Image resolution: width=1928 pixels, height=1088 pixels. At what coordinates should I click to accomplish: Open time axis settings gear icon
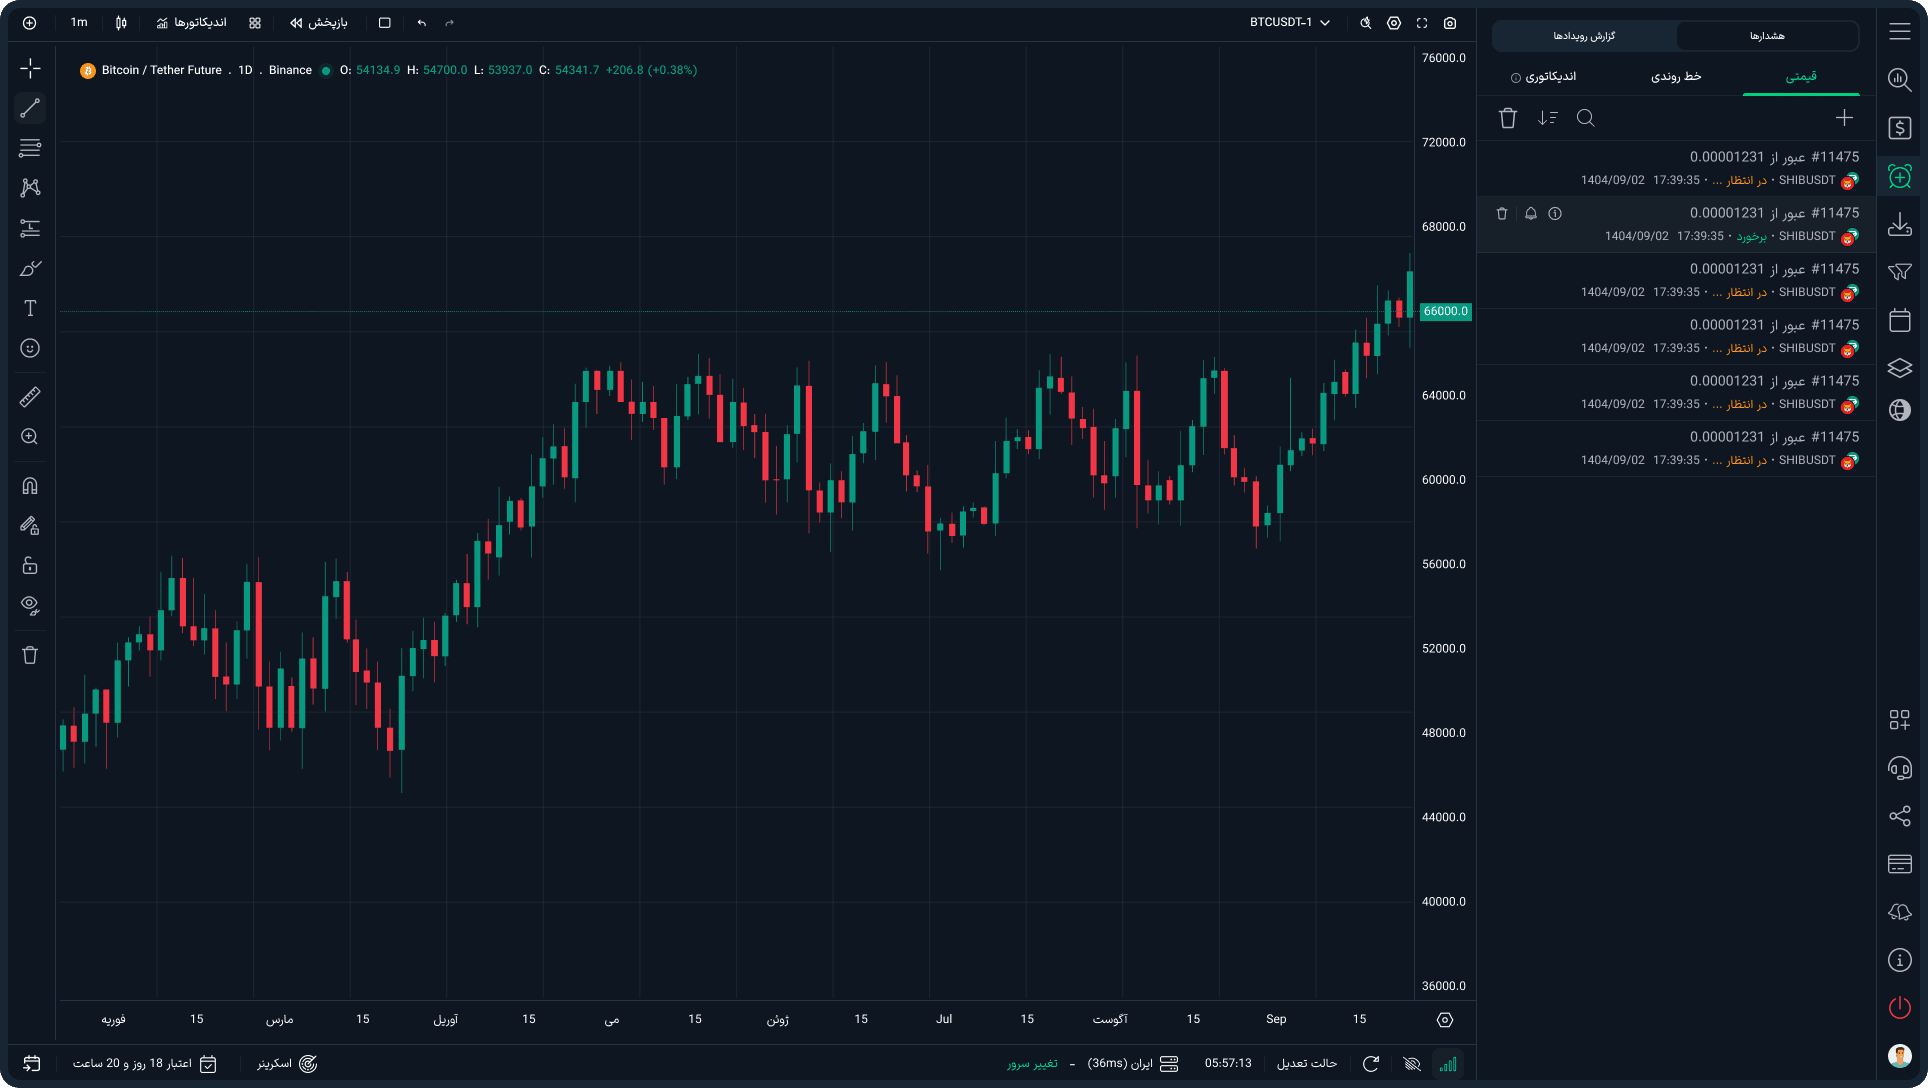(x=1445, y=1020)
